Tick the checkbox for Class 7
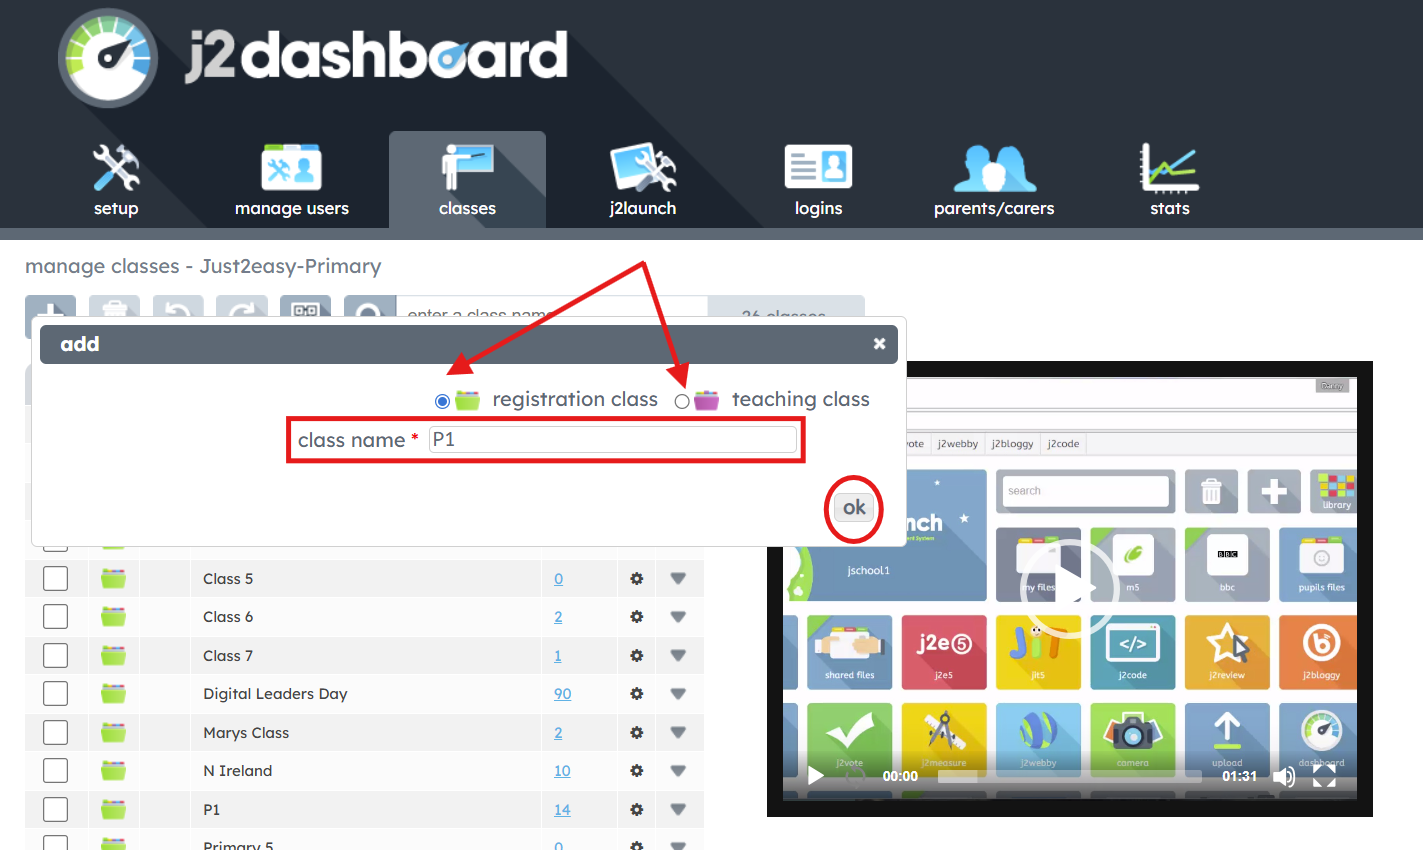The width and height of the screenshot is (1423, 850). (56, 656)
